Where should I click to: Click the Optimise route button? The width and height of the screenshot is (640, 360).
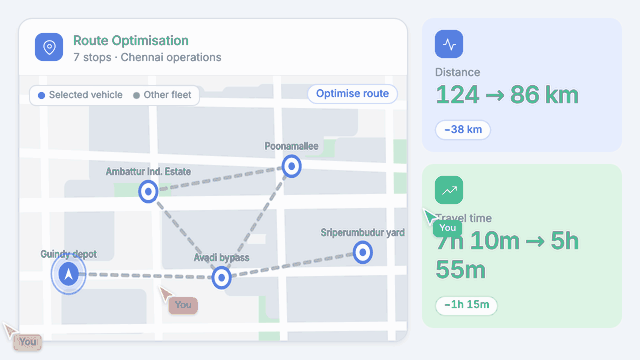tap(352, 94)
